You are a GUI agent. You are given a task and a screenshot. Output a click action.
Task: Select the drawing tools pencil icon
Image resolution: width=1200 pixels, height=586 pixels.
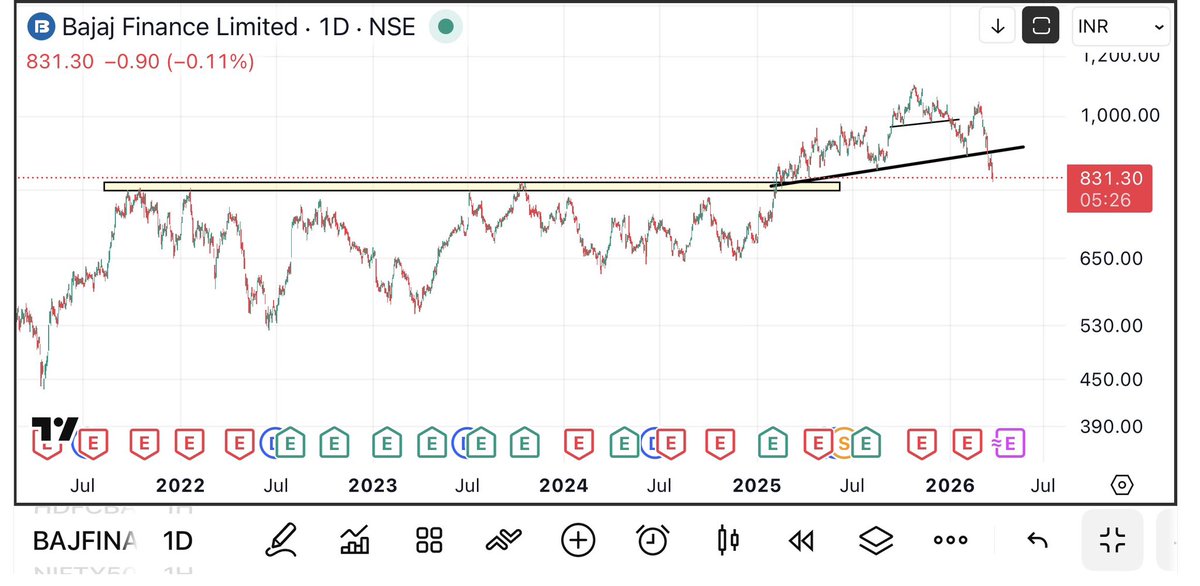pyautogui.click(x=283, y=540)
